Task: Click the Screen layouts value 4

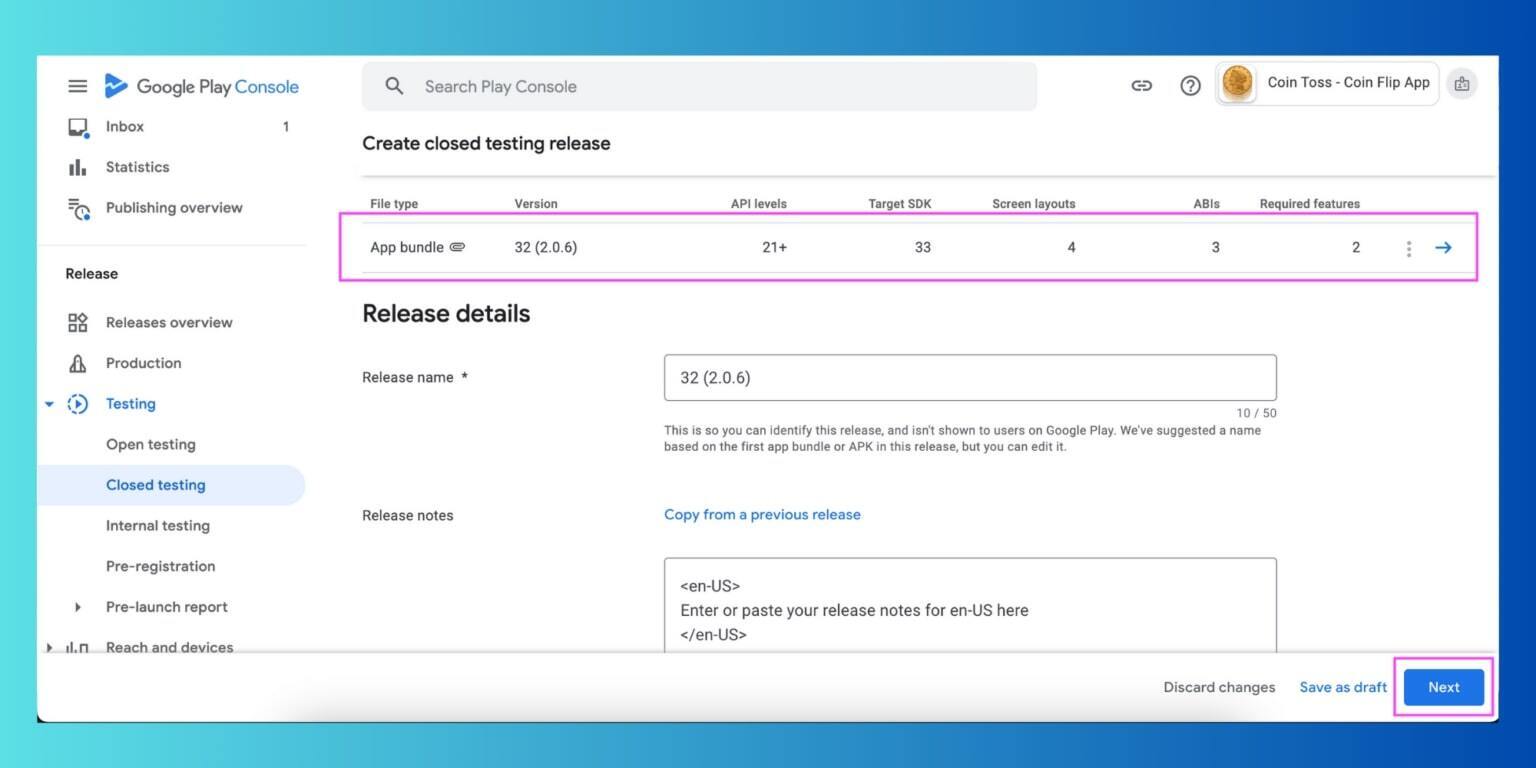Action: (x=1071, y=247)
